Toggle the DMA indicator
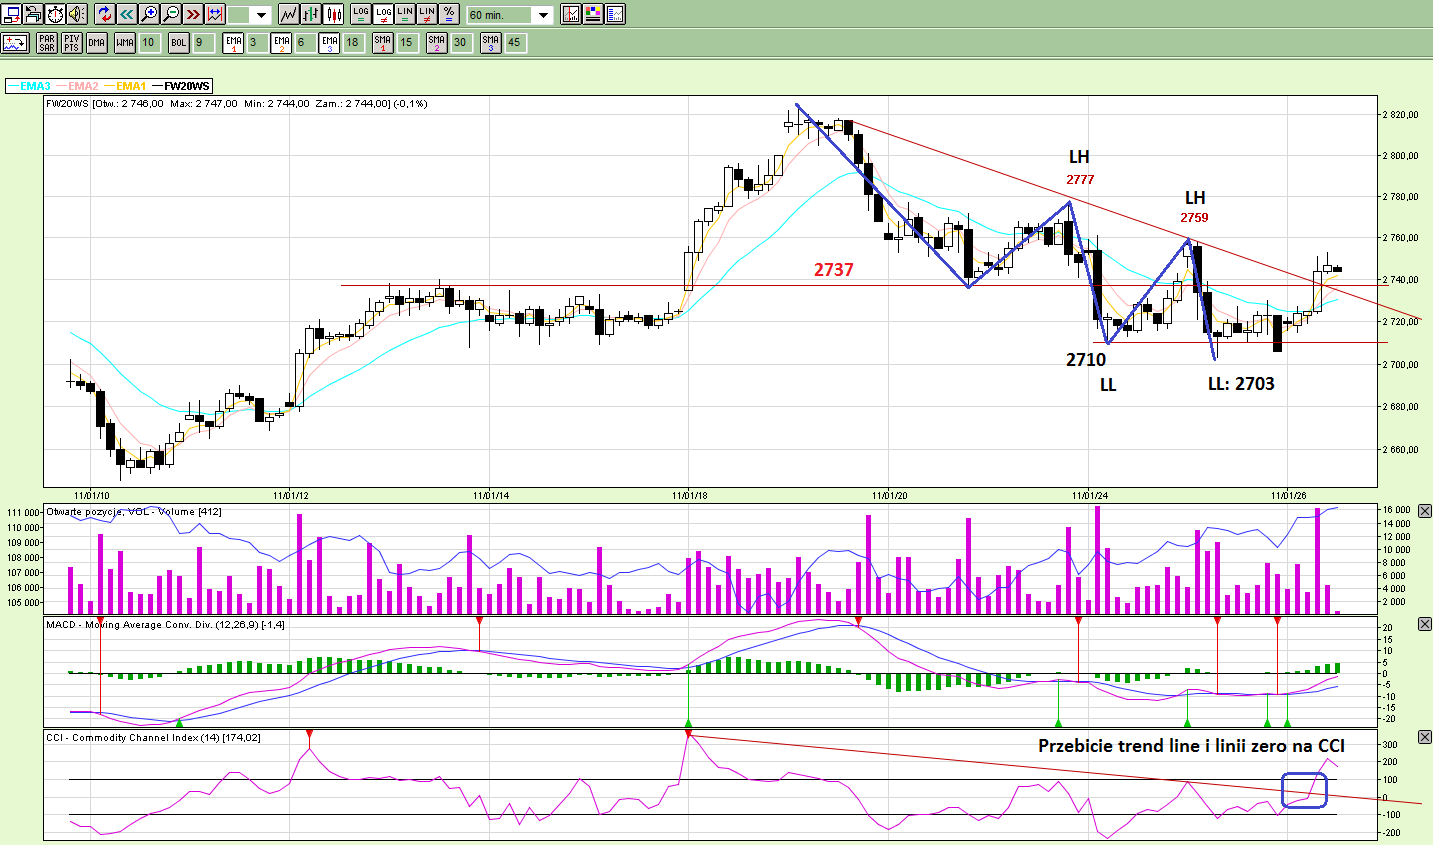This screenshot has width=1433, height=845. (96, 42)
